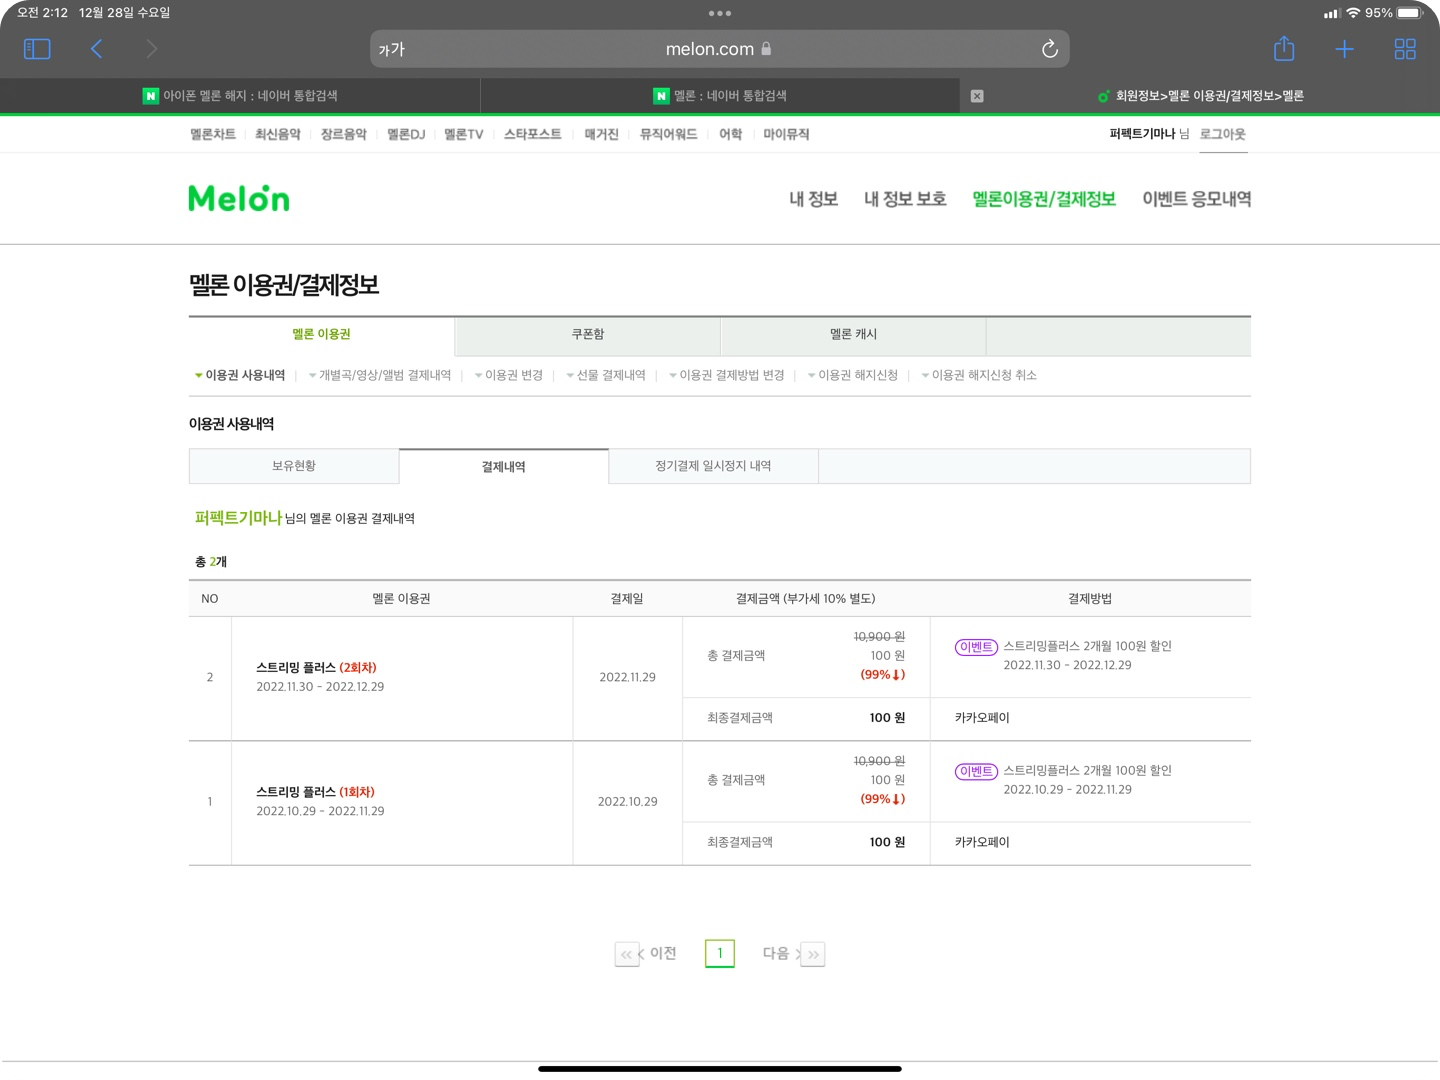The width and height of the screenshot is (1440, 1080).
Task: Go back with the Safari back arrow
Action: [x=96, y=49]
